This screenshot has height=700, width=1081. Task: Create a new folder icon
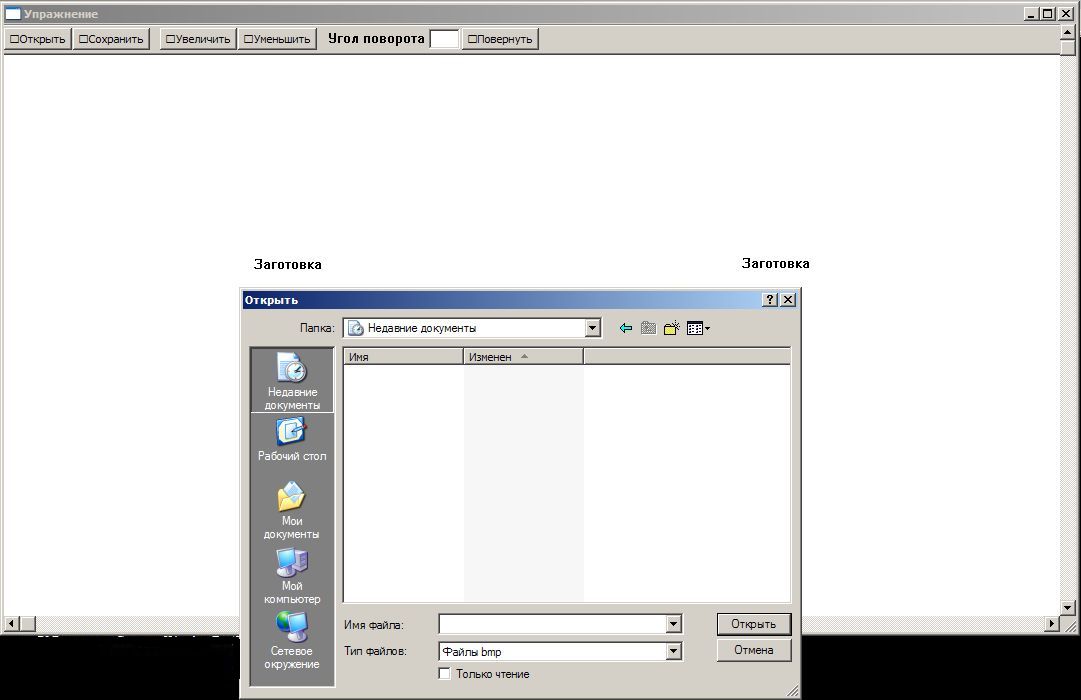click(x=671, y=328)
